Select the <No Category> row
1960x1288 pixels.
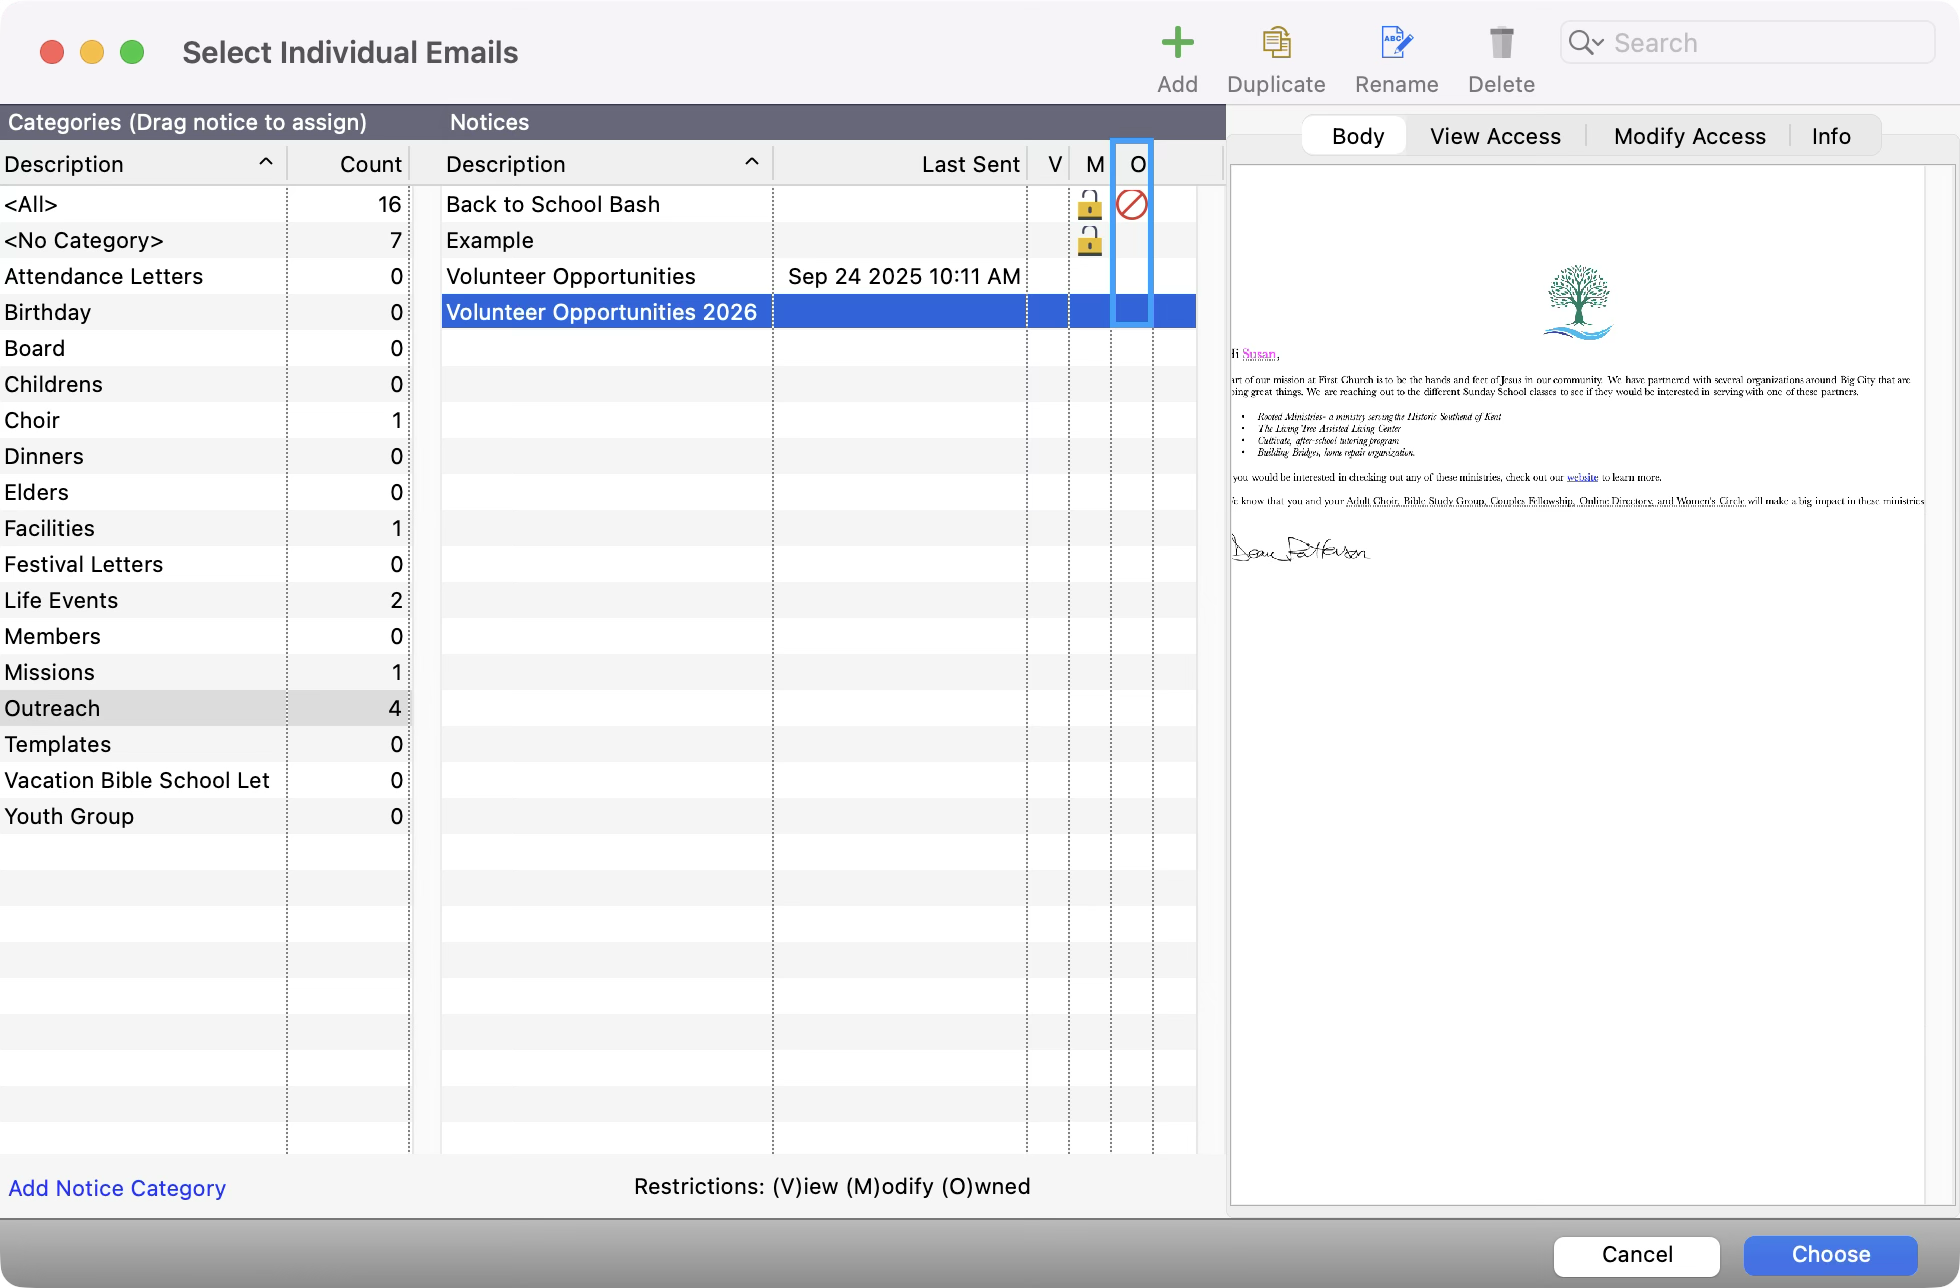(204, 240)
